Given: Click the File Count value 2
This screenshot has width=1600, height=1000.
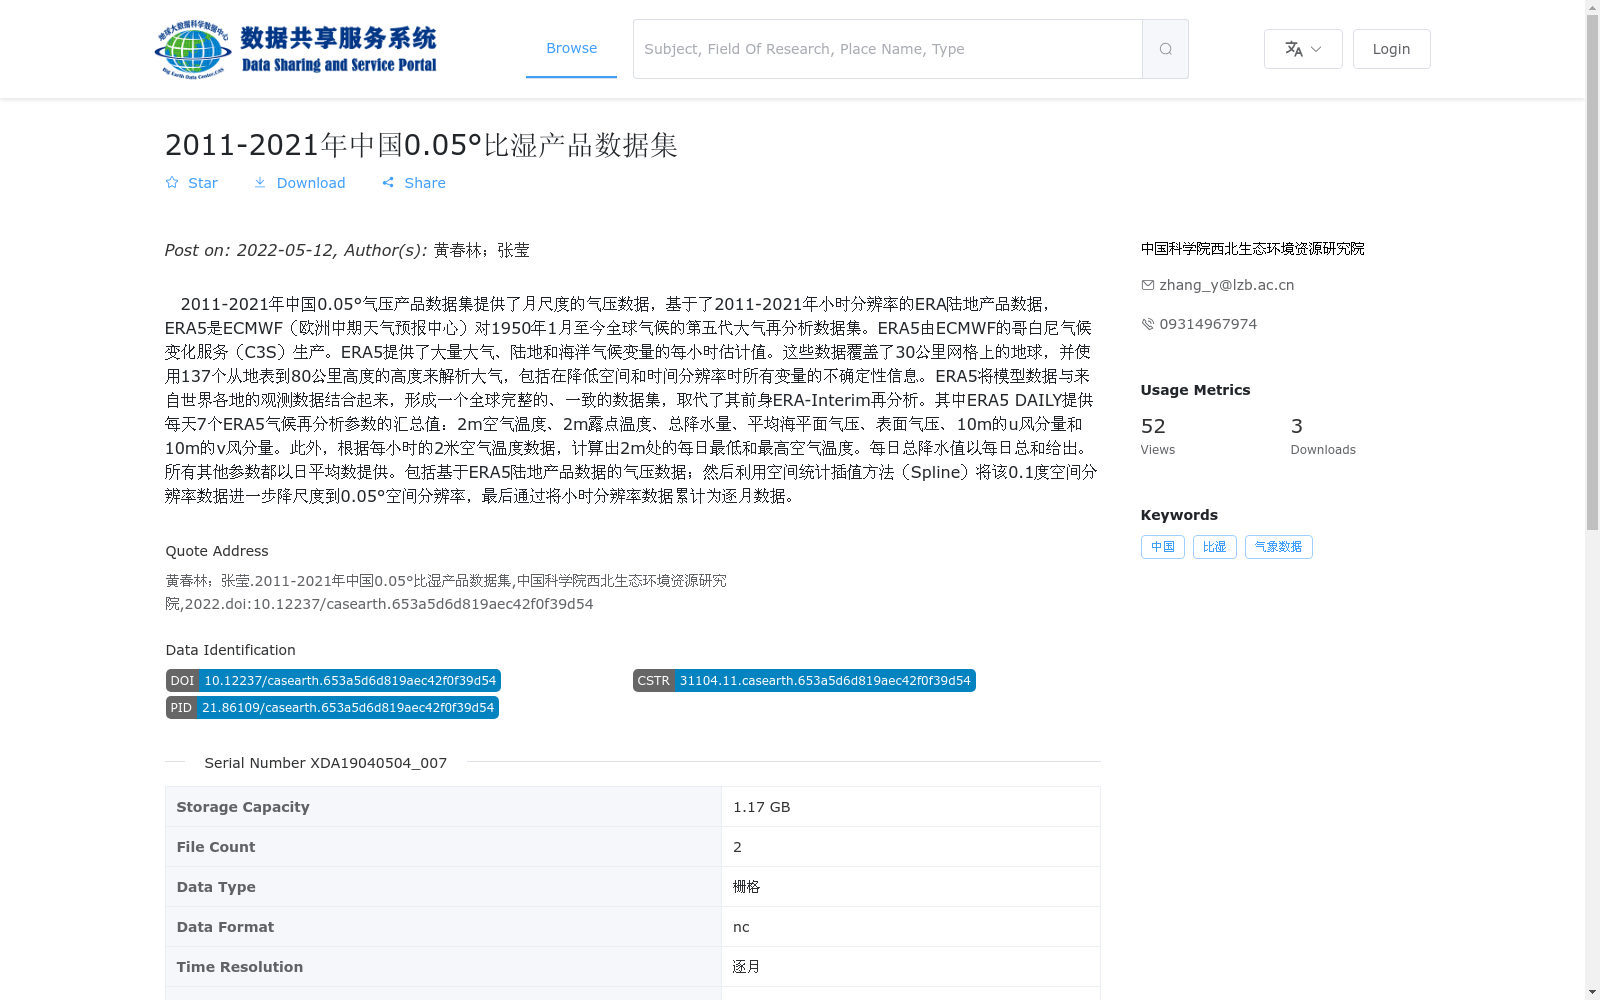Looking at the screenshot, I should 737,847.
